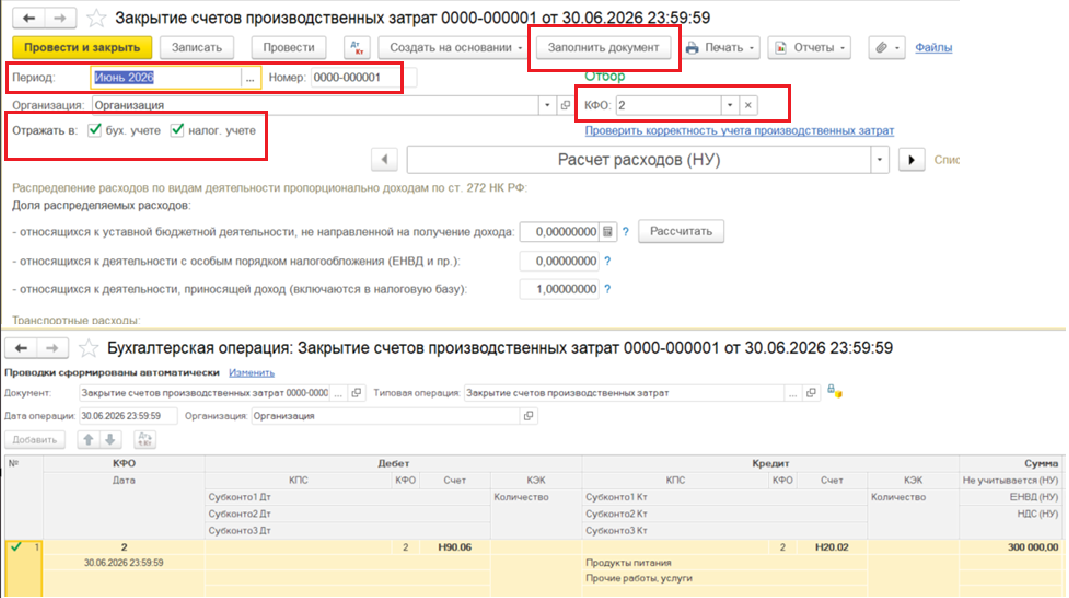Image resolution: width=1069 pixels, height=598 pixels.
Task: Click the ellipsis button beside Период
Action: pyautogui.click(x=250, y=78)
